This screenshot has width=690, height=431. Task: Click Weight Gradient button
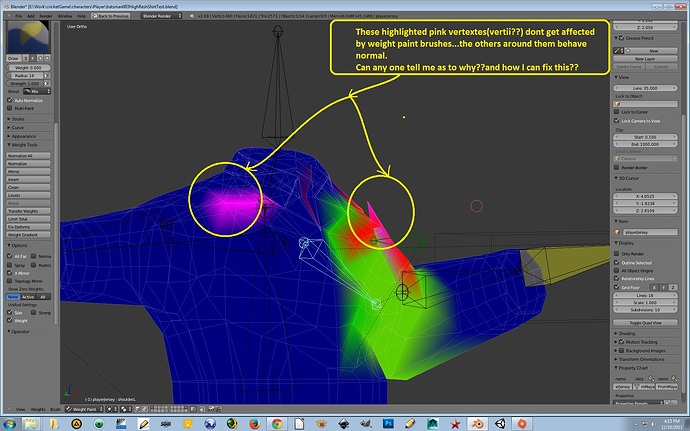click(x=28, y=235)
